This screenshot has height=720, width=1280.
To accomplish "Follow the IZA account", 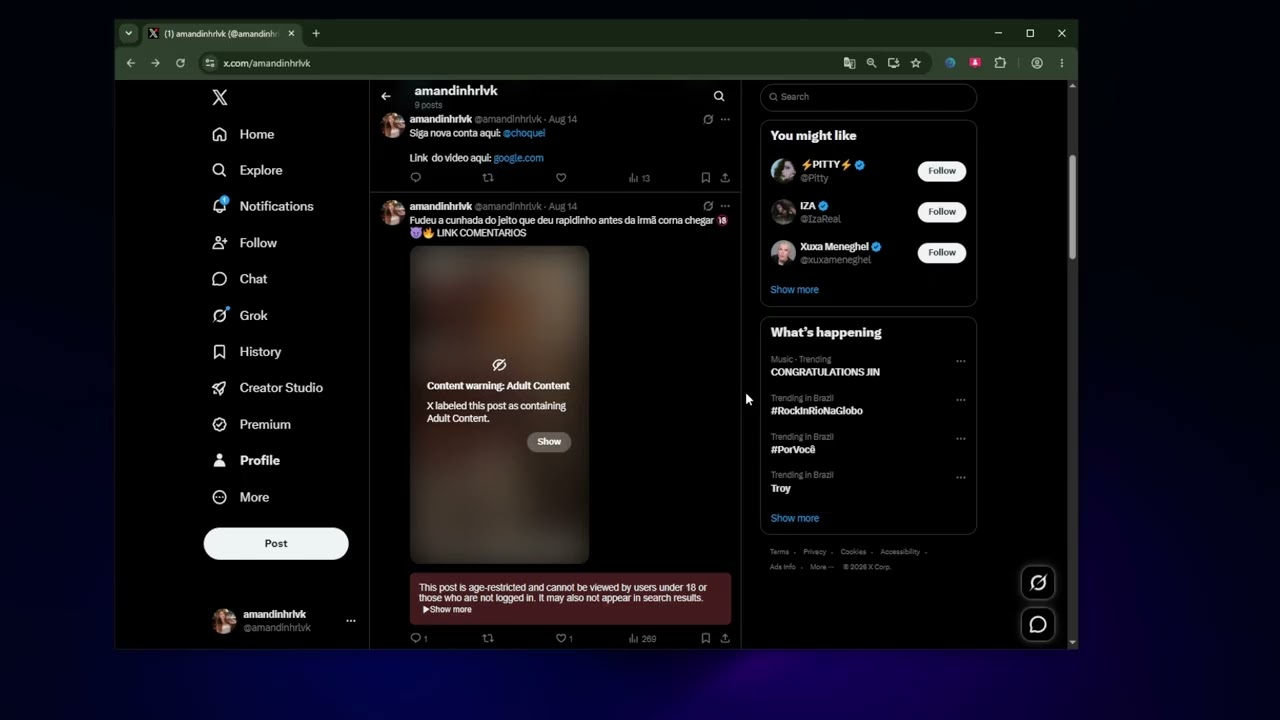I will pyautogui.click(x=942, y=212).
